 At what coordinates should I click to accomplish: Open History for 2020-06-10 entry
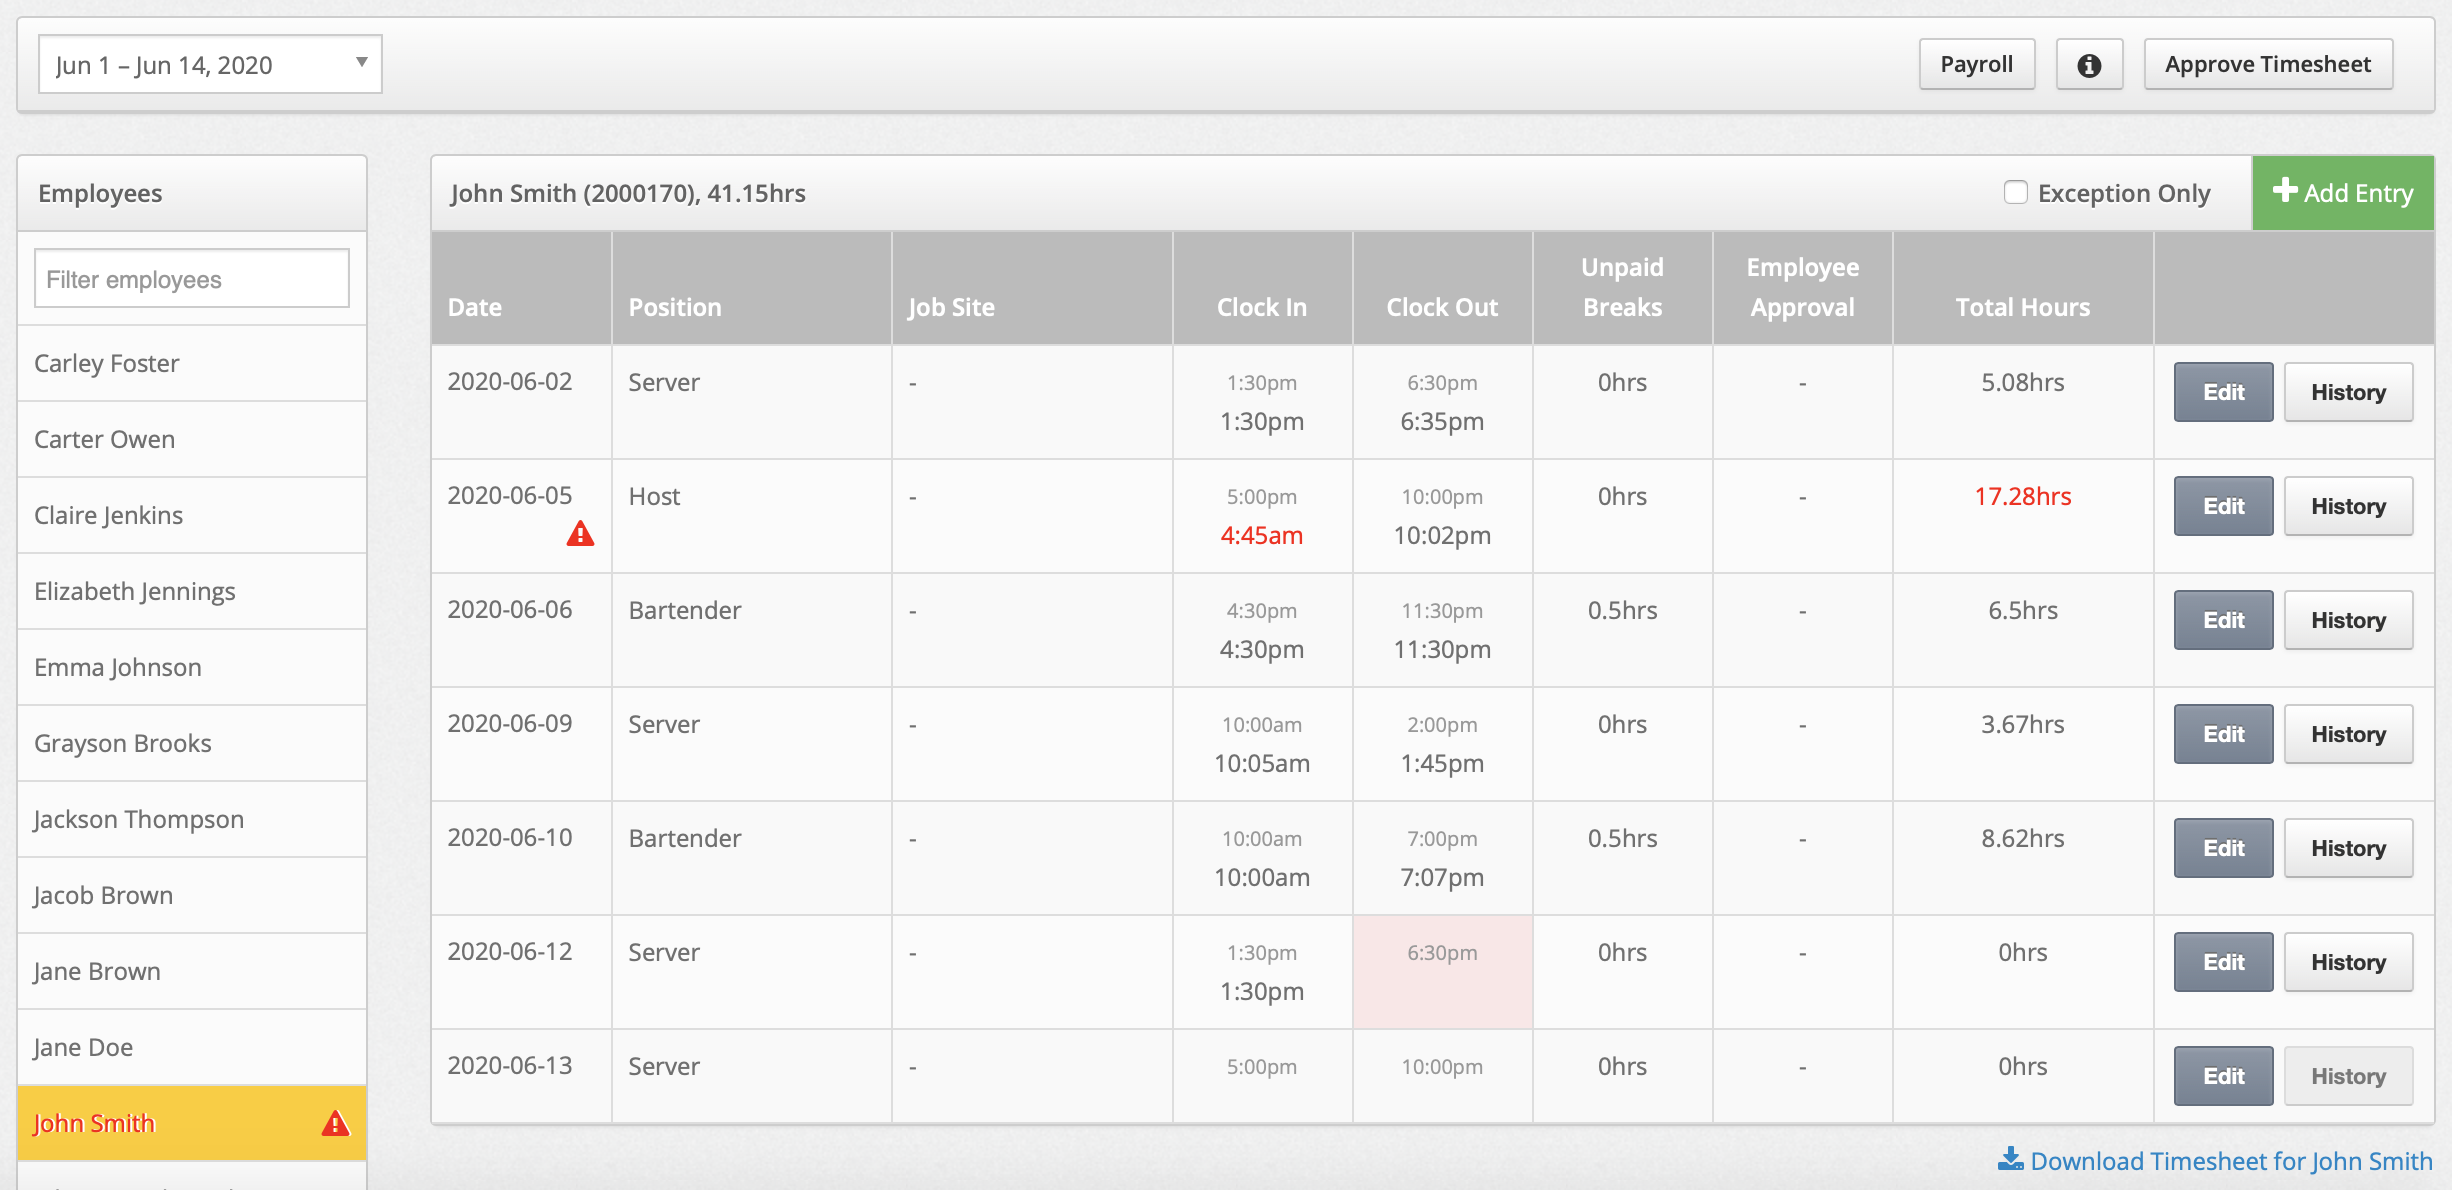click(2348, 848)
